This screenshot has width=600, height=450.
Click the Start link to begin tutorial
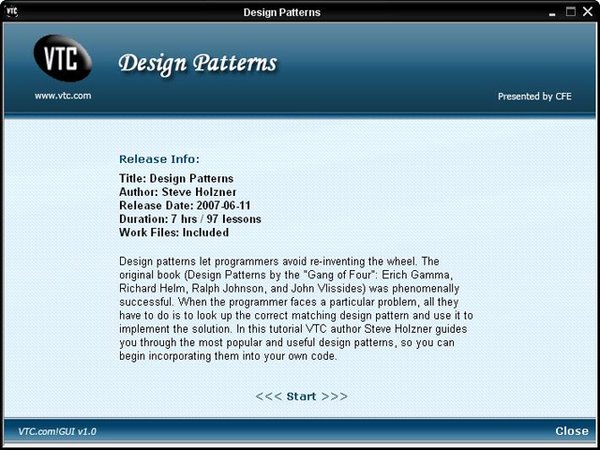tap(301, 396)
